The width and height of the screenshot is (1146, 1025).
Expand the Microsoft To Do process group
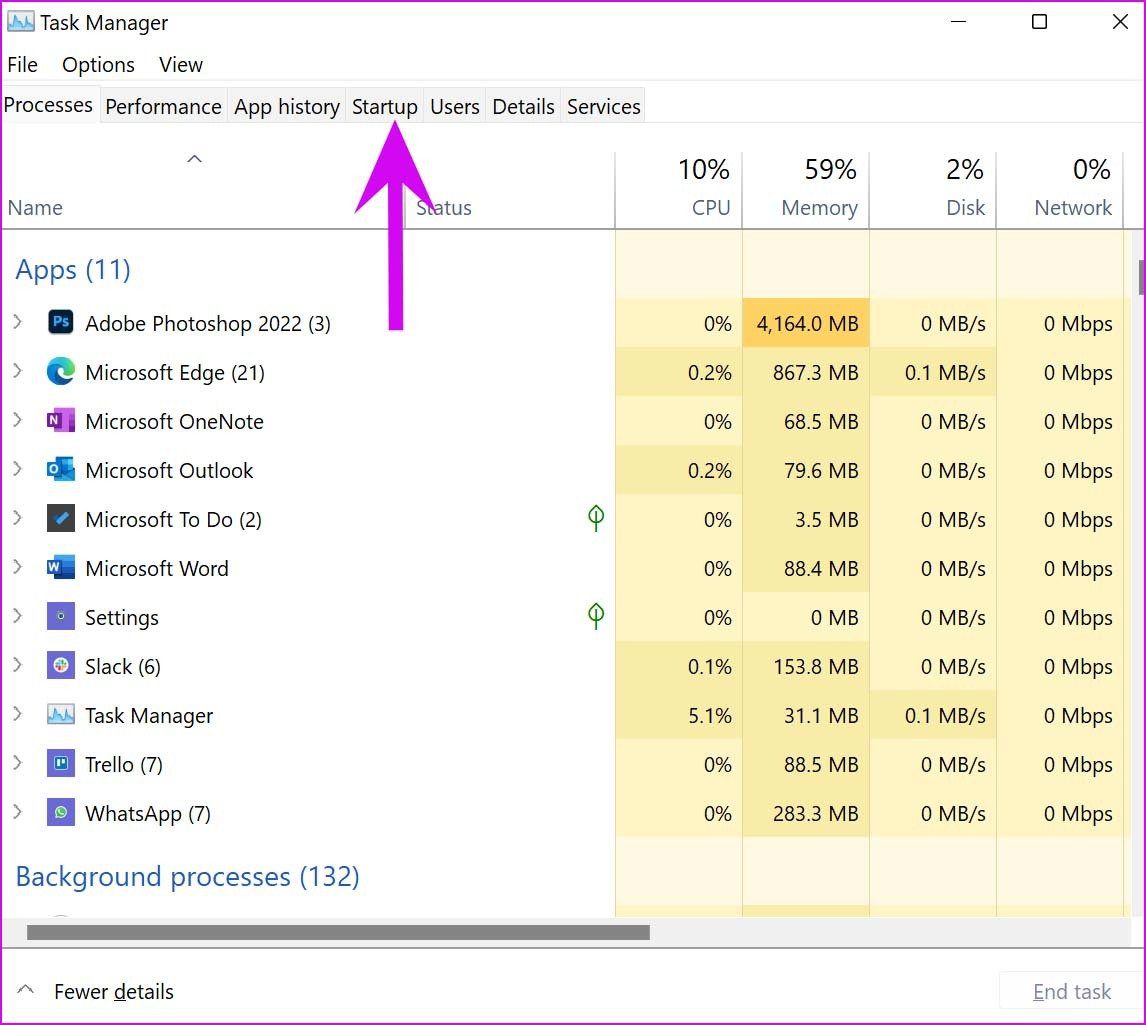click(x=18, y=518)
